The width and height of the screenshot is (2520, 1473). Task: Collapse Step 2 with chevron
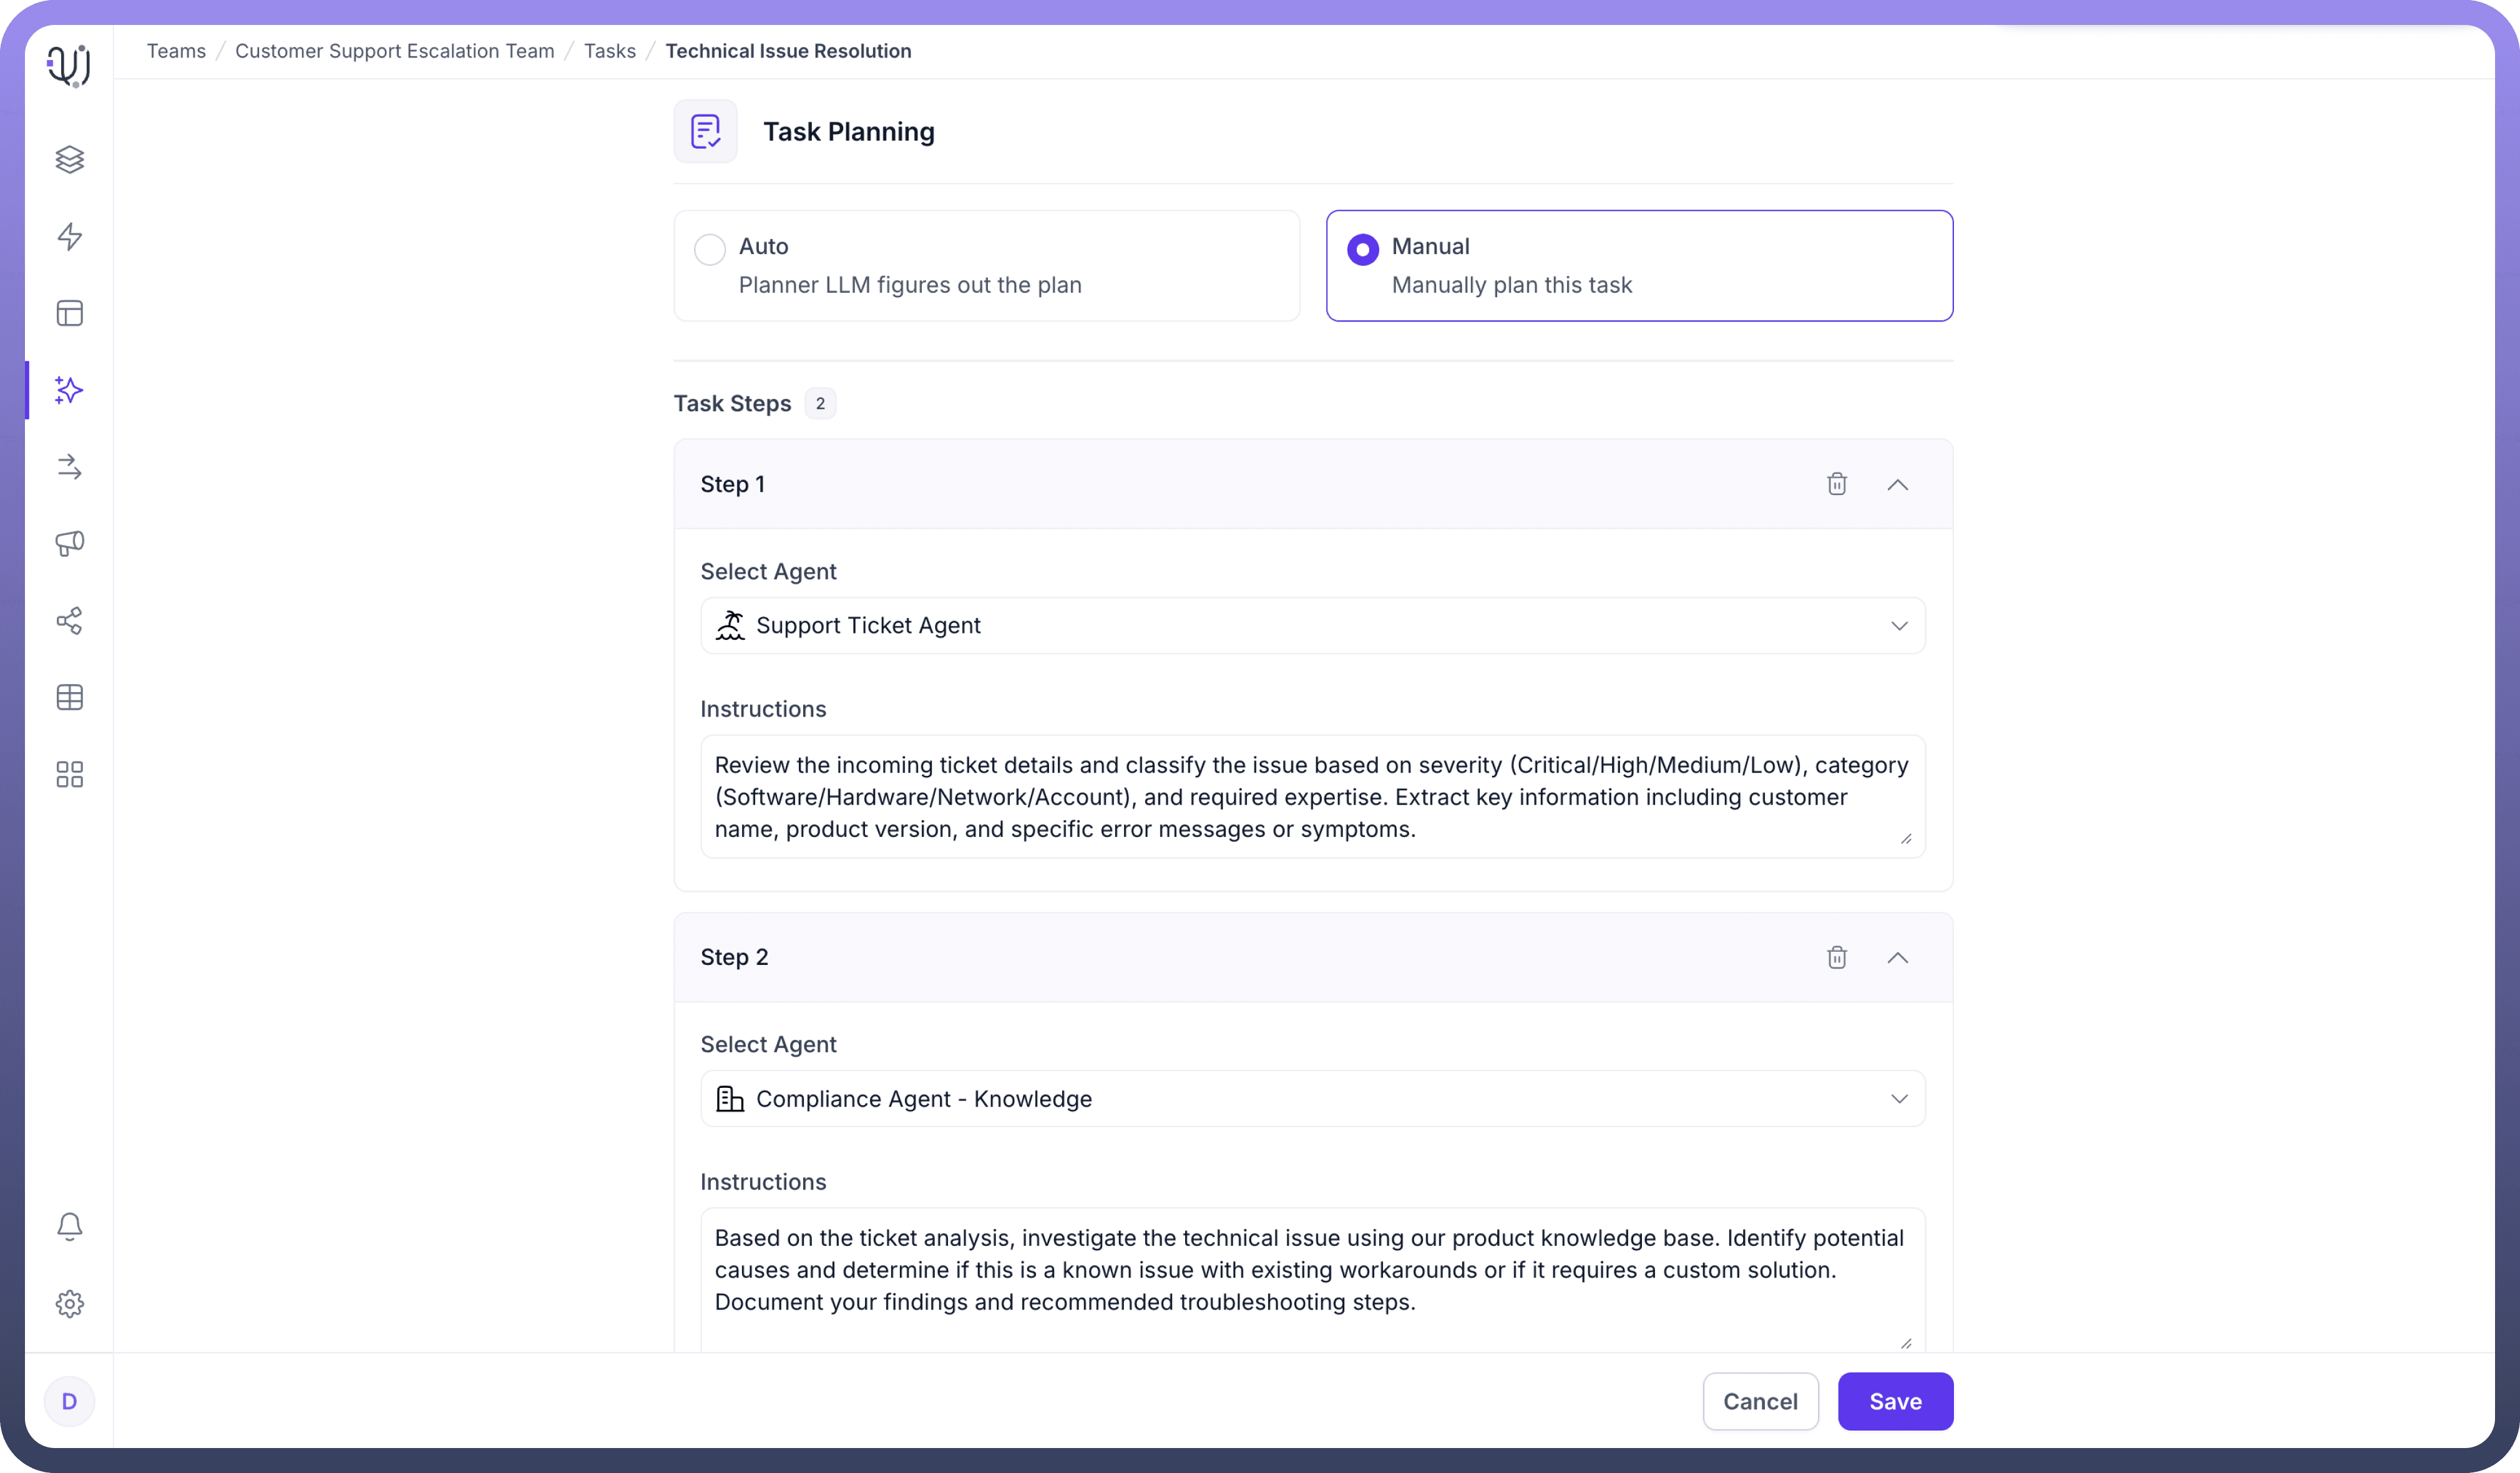tap(1897, 958)
